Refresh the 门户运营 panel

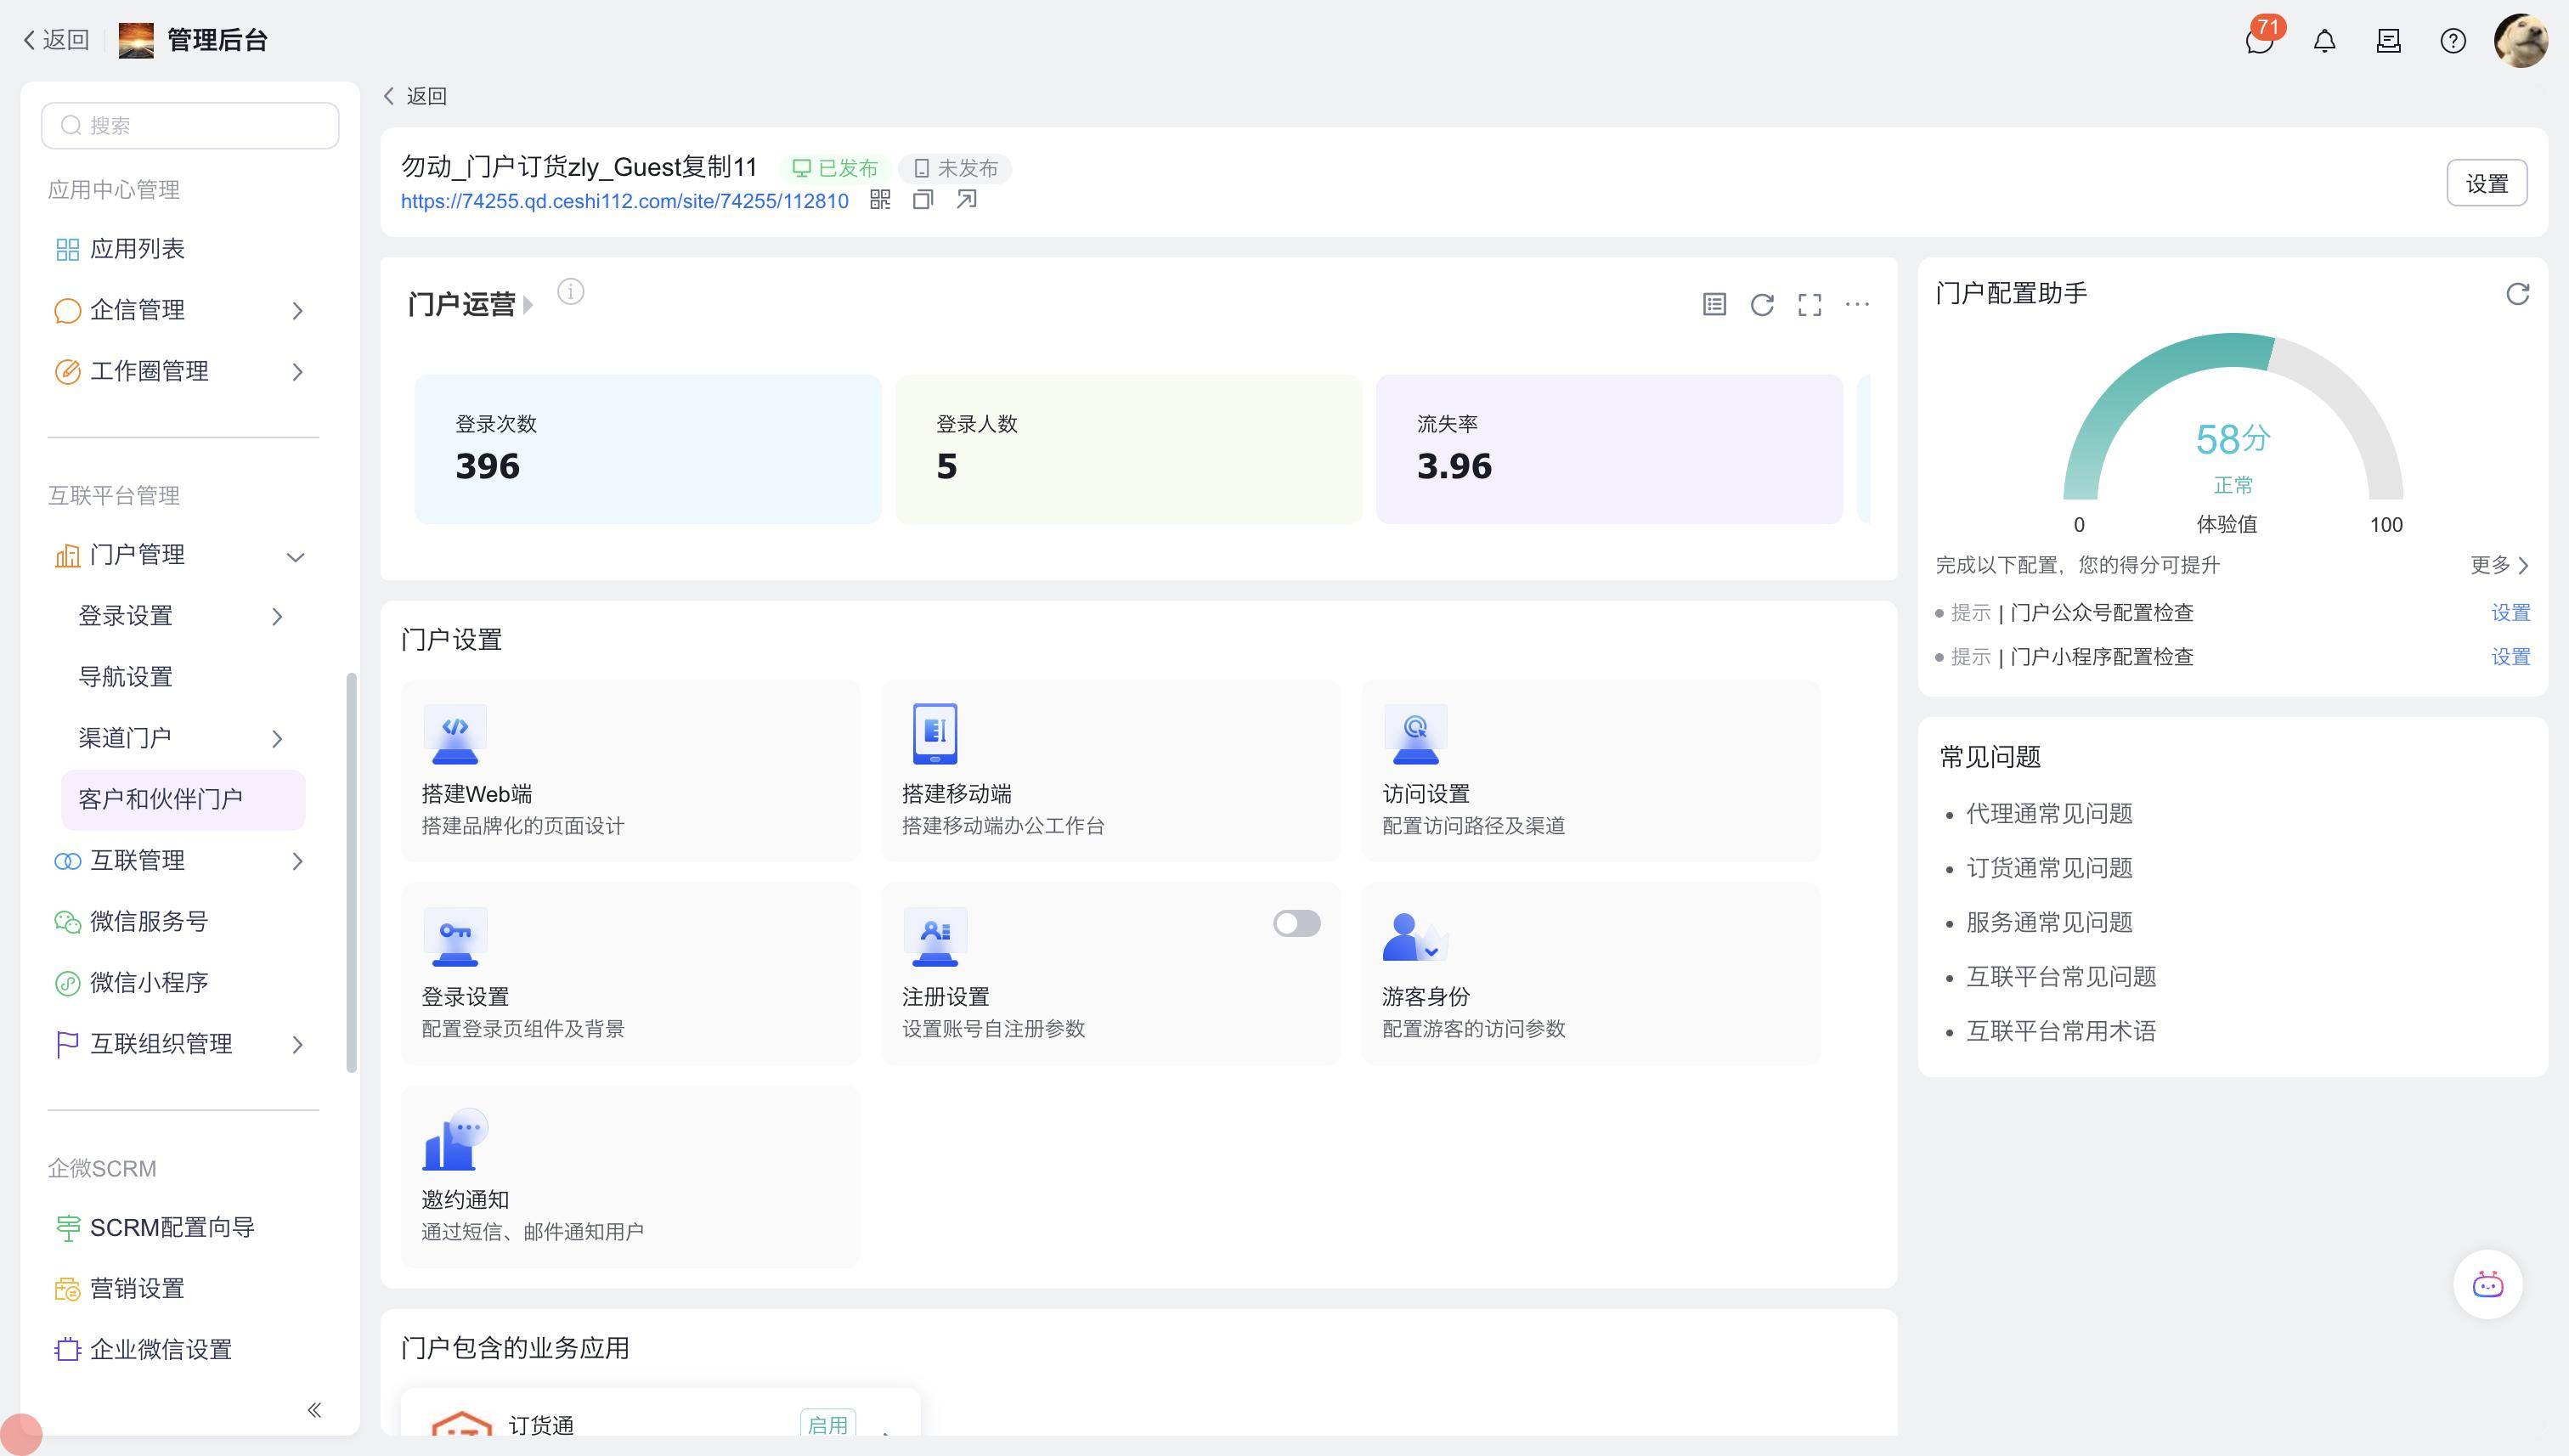tap(1762, 305)
